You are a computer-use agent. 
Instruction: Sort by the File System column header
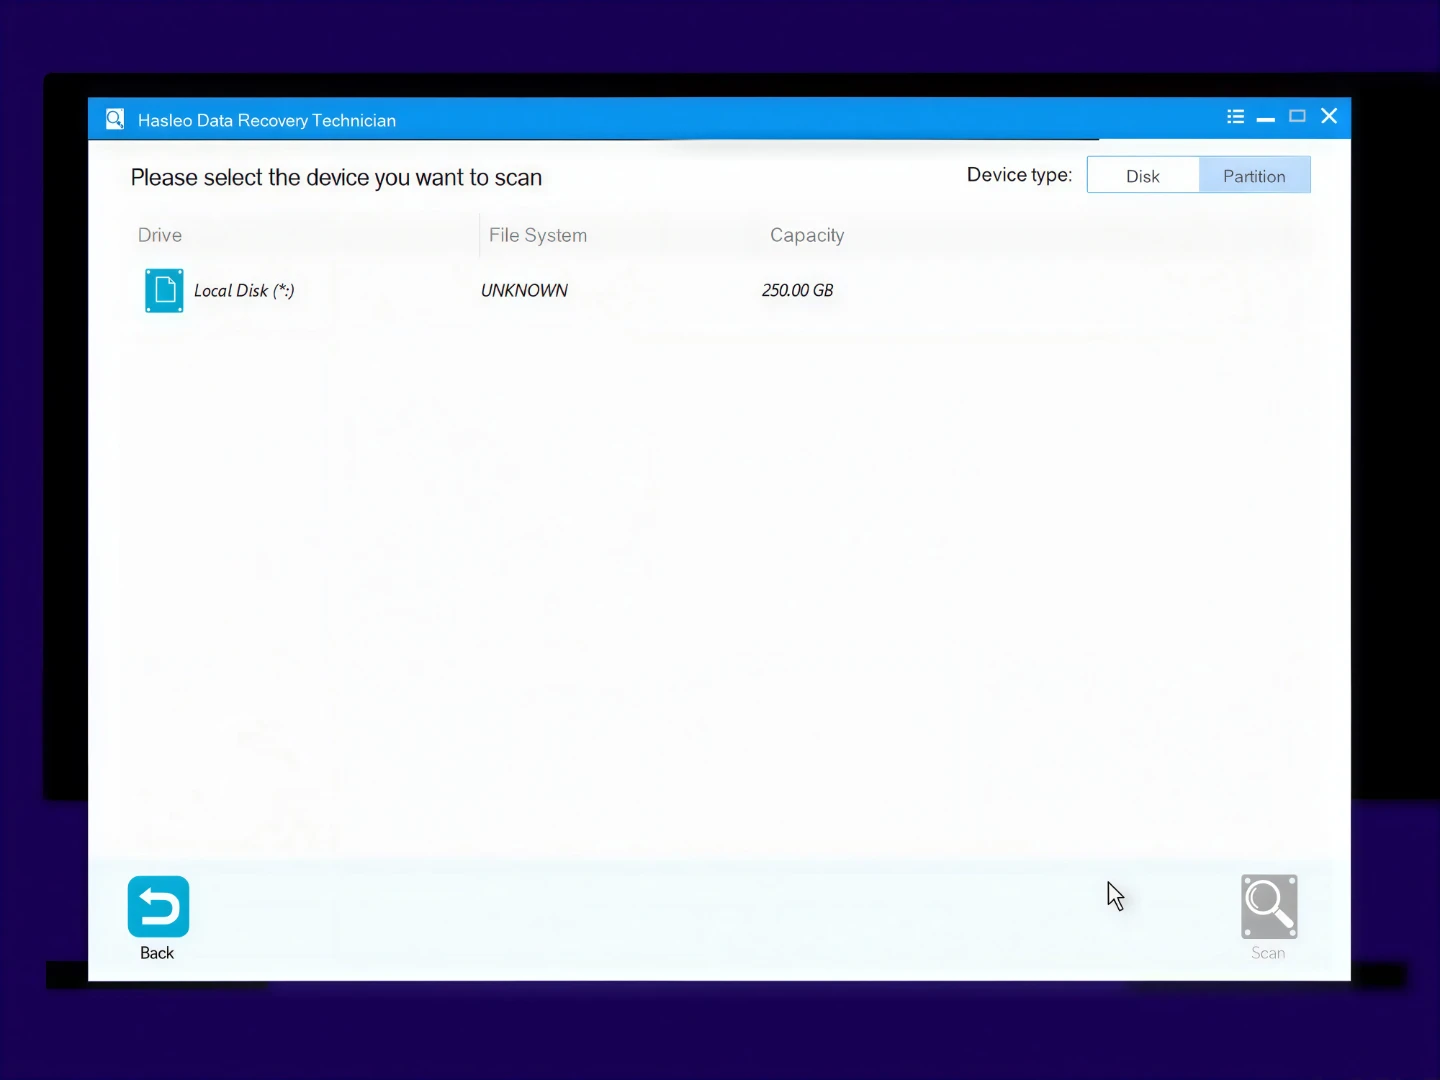(x=538, y=235)
